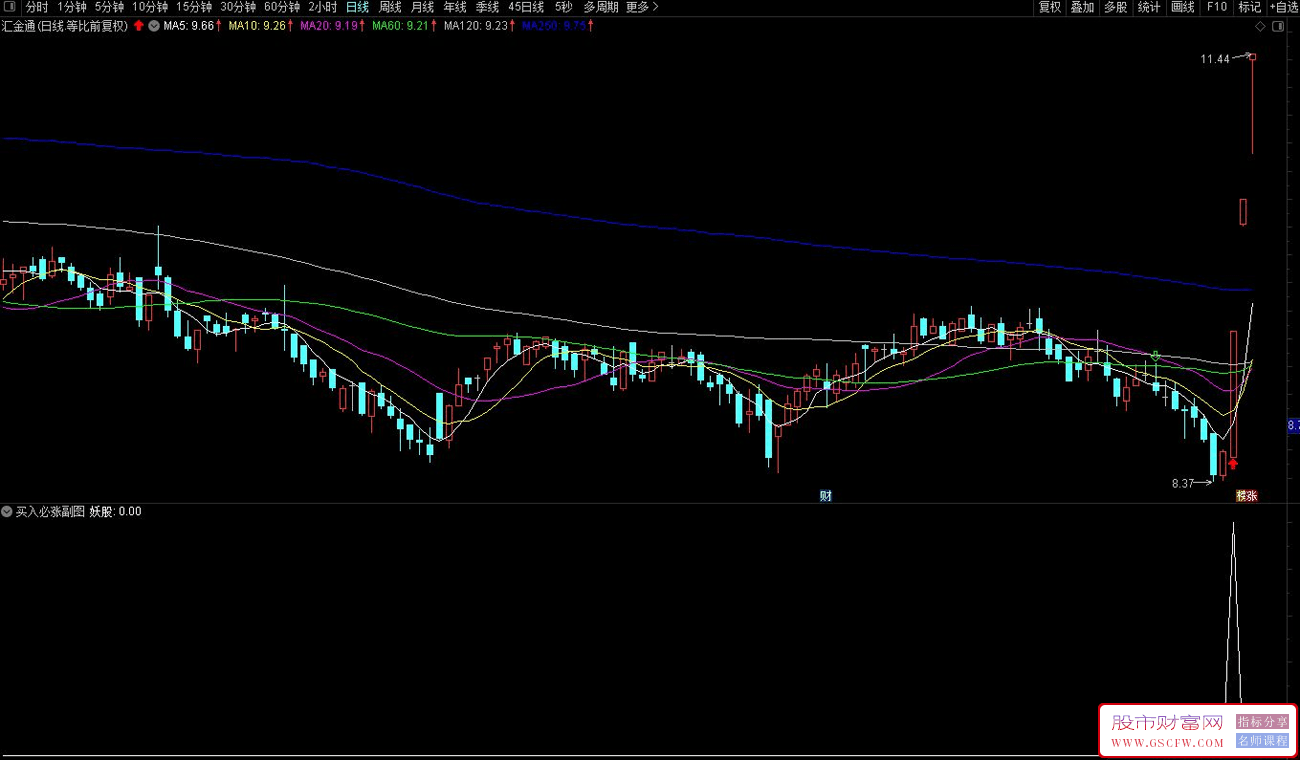Expand the 更多 periods menu
Image resolution: width=1300 pixels, height=760 pixels.
click(642, 7)
